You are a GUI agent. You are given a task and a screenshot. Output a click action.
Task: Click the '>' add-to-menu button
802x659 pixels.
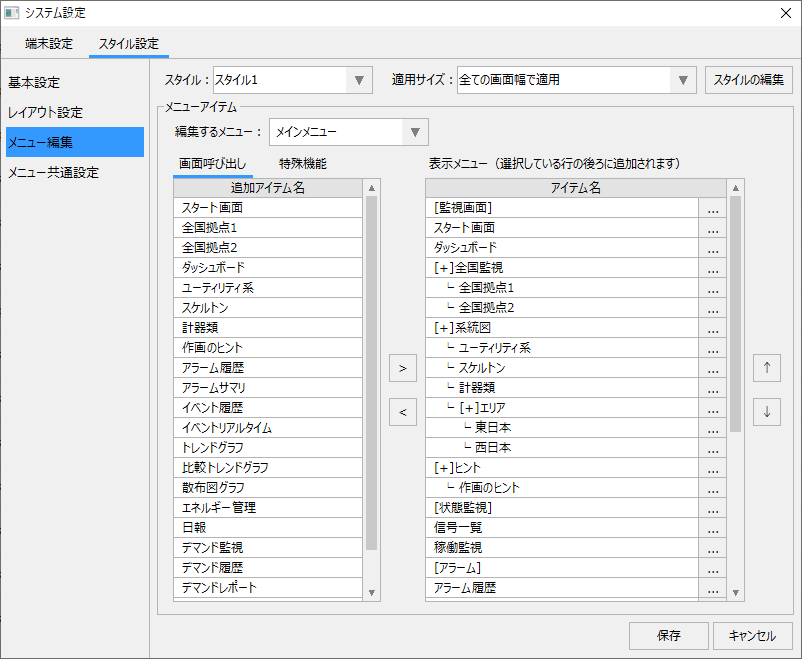(402, 368)
